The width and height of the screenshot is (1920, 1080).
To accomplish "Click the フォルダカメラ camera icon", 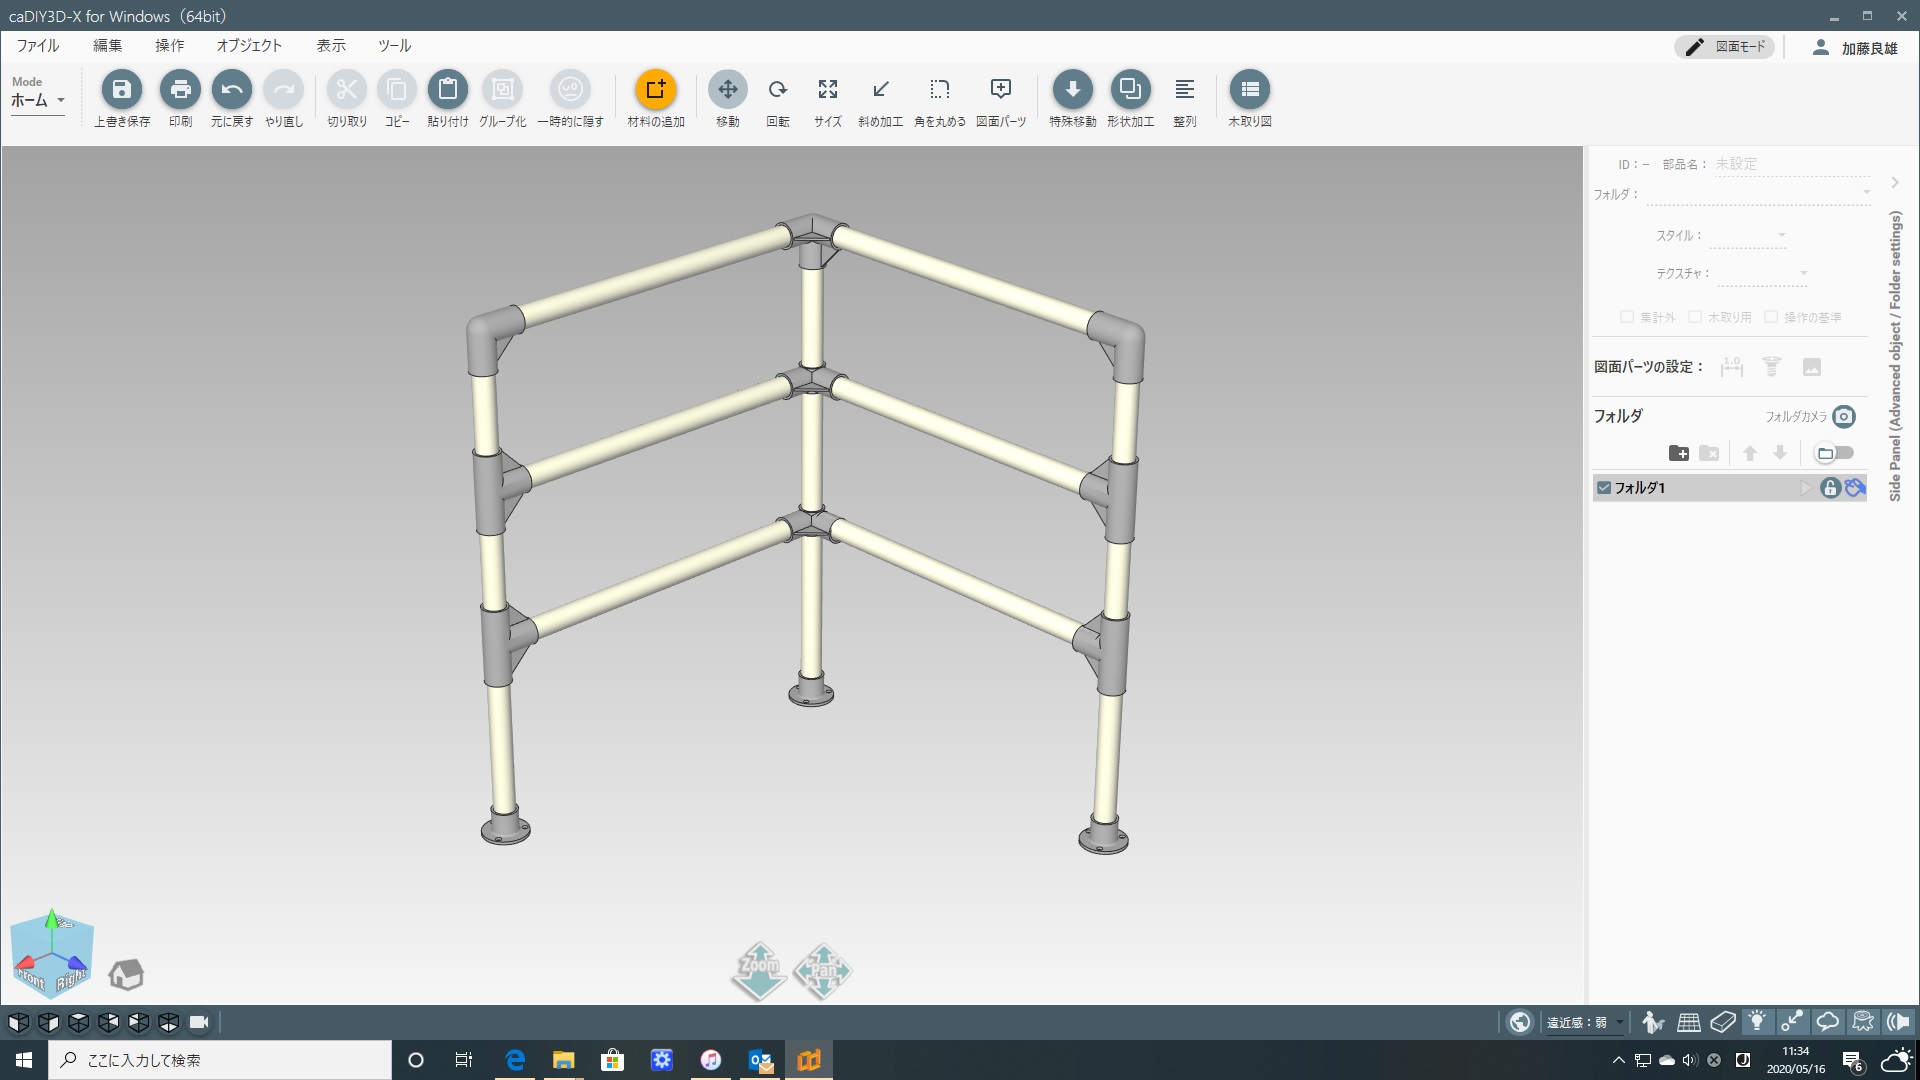I will (x=1844, y=417).
